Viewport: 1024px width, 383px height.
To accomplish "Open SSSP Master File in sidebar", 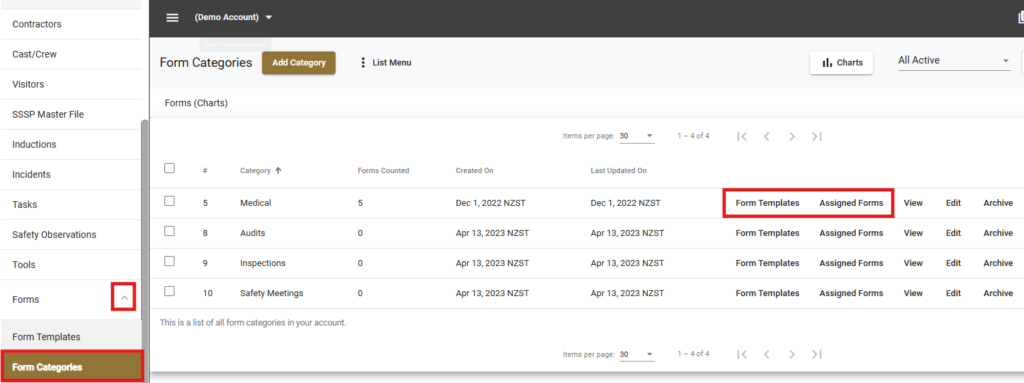I will tap(71, 114).
